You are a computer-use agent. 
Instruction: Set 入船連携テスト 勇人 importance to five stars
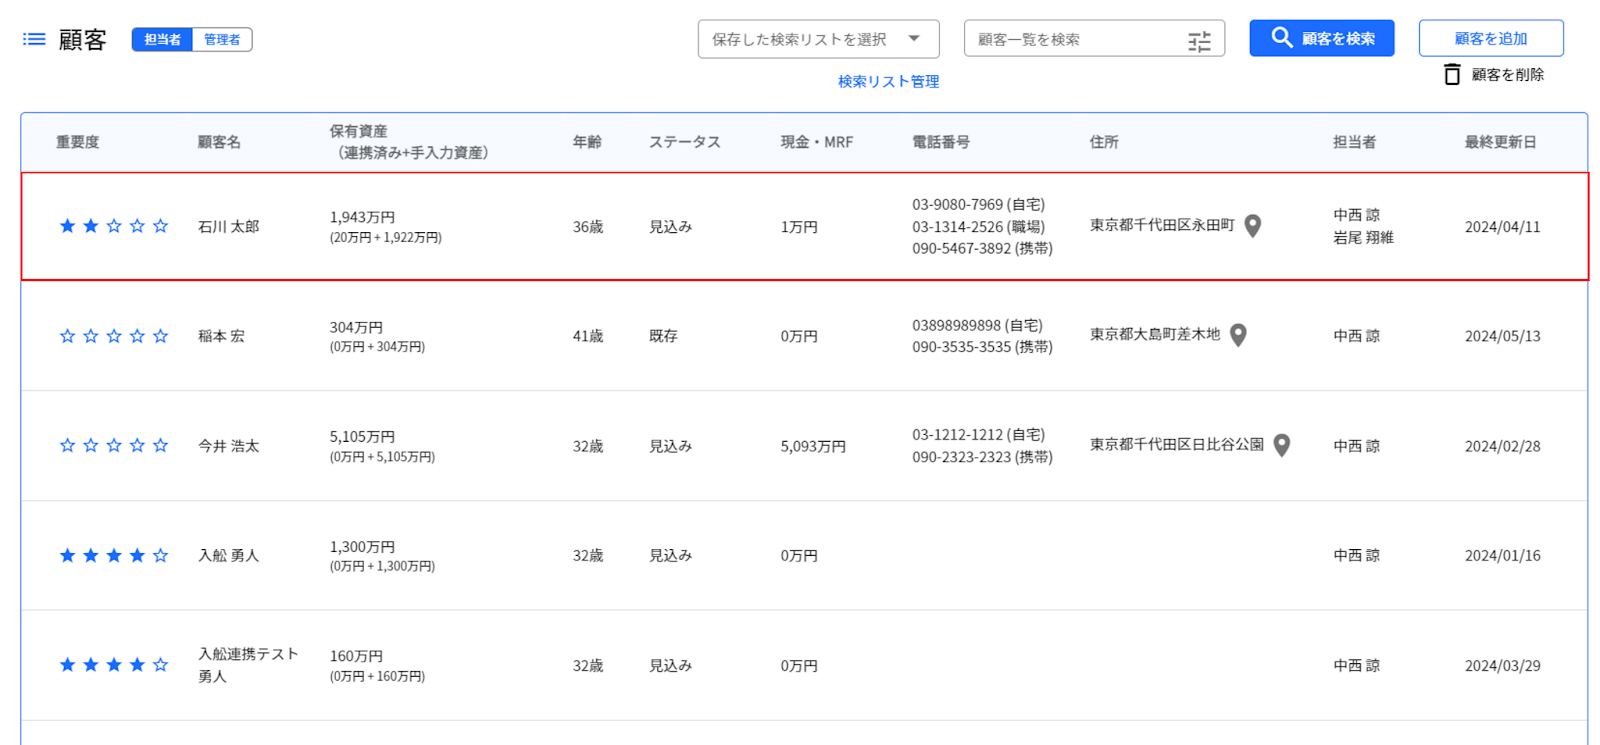pyautogui.click(x=160, y=665)
